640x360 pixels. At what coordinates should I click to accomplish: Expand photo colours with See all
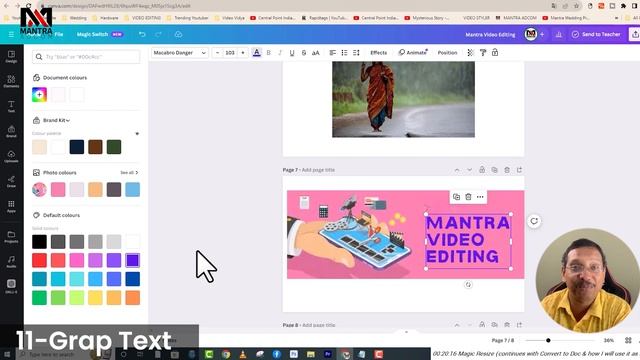(129, 173)
